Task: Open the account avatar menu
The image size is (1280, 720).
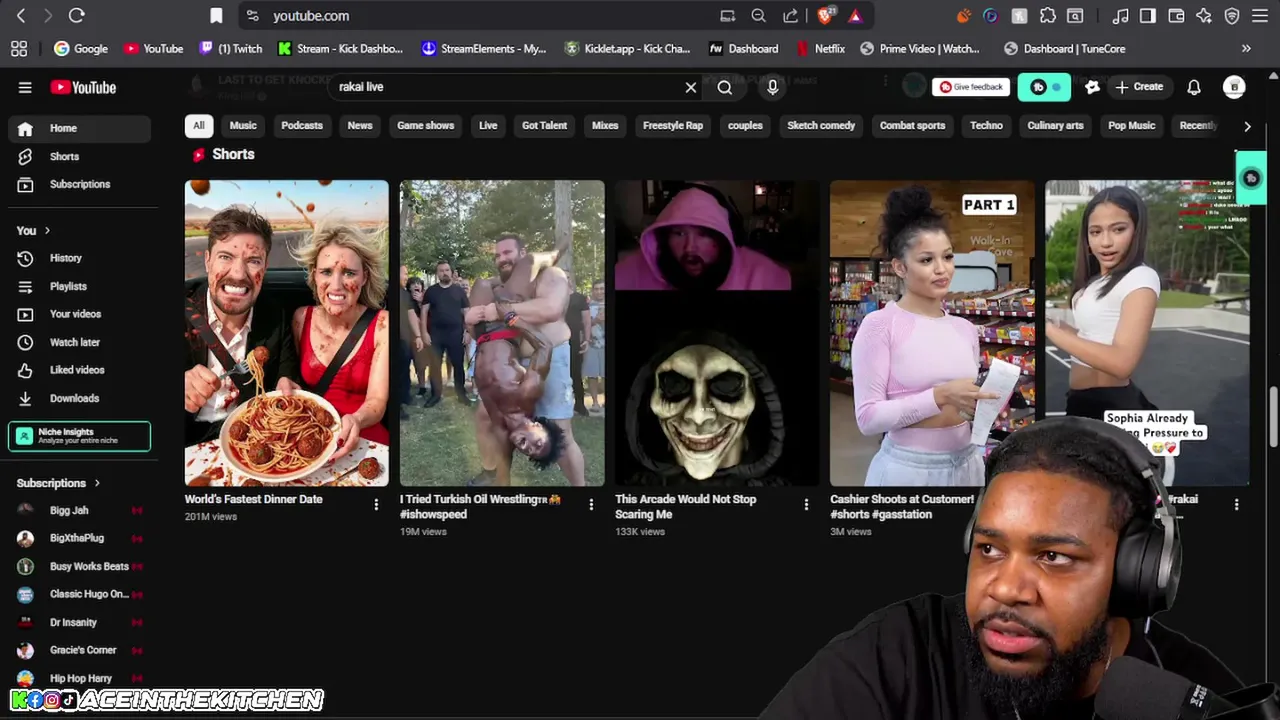Action: pos(1234,87)
